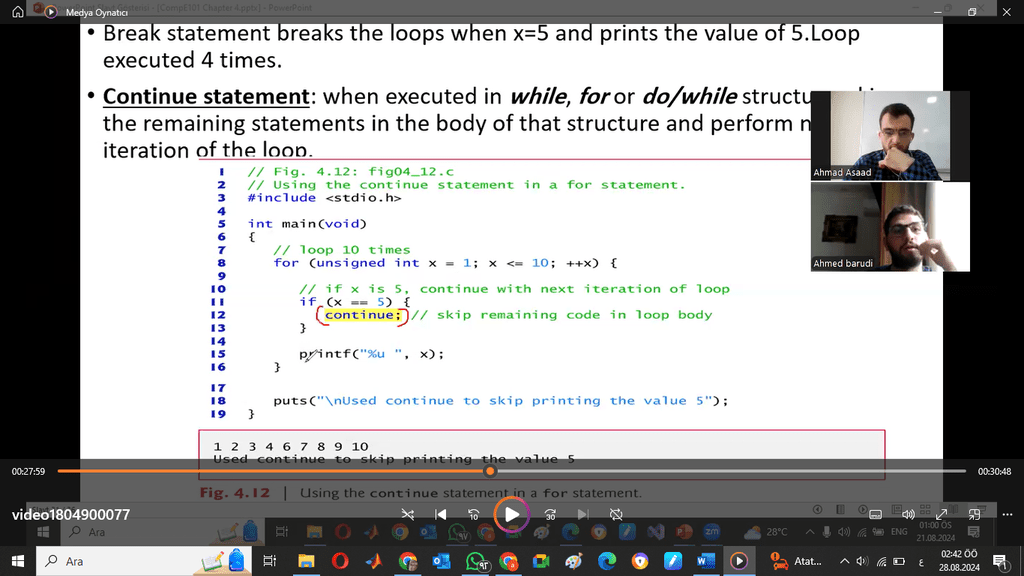Screen dimensions: 1024x576
Task: Select Media Player taskbar icon
Action: click(x=739, y=561)
